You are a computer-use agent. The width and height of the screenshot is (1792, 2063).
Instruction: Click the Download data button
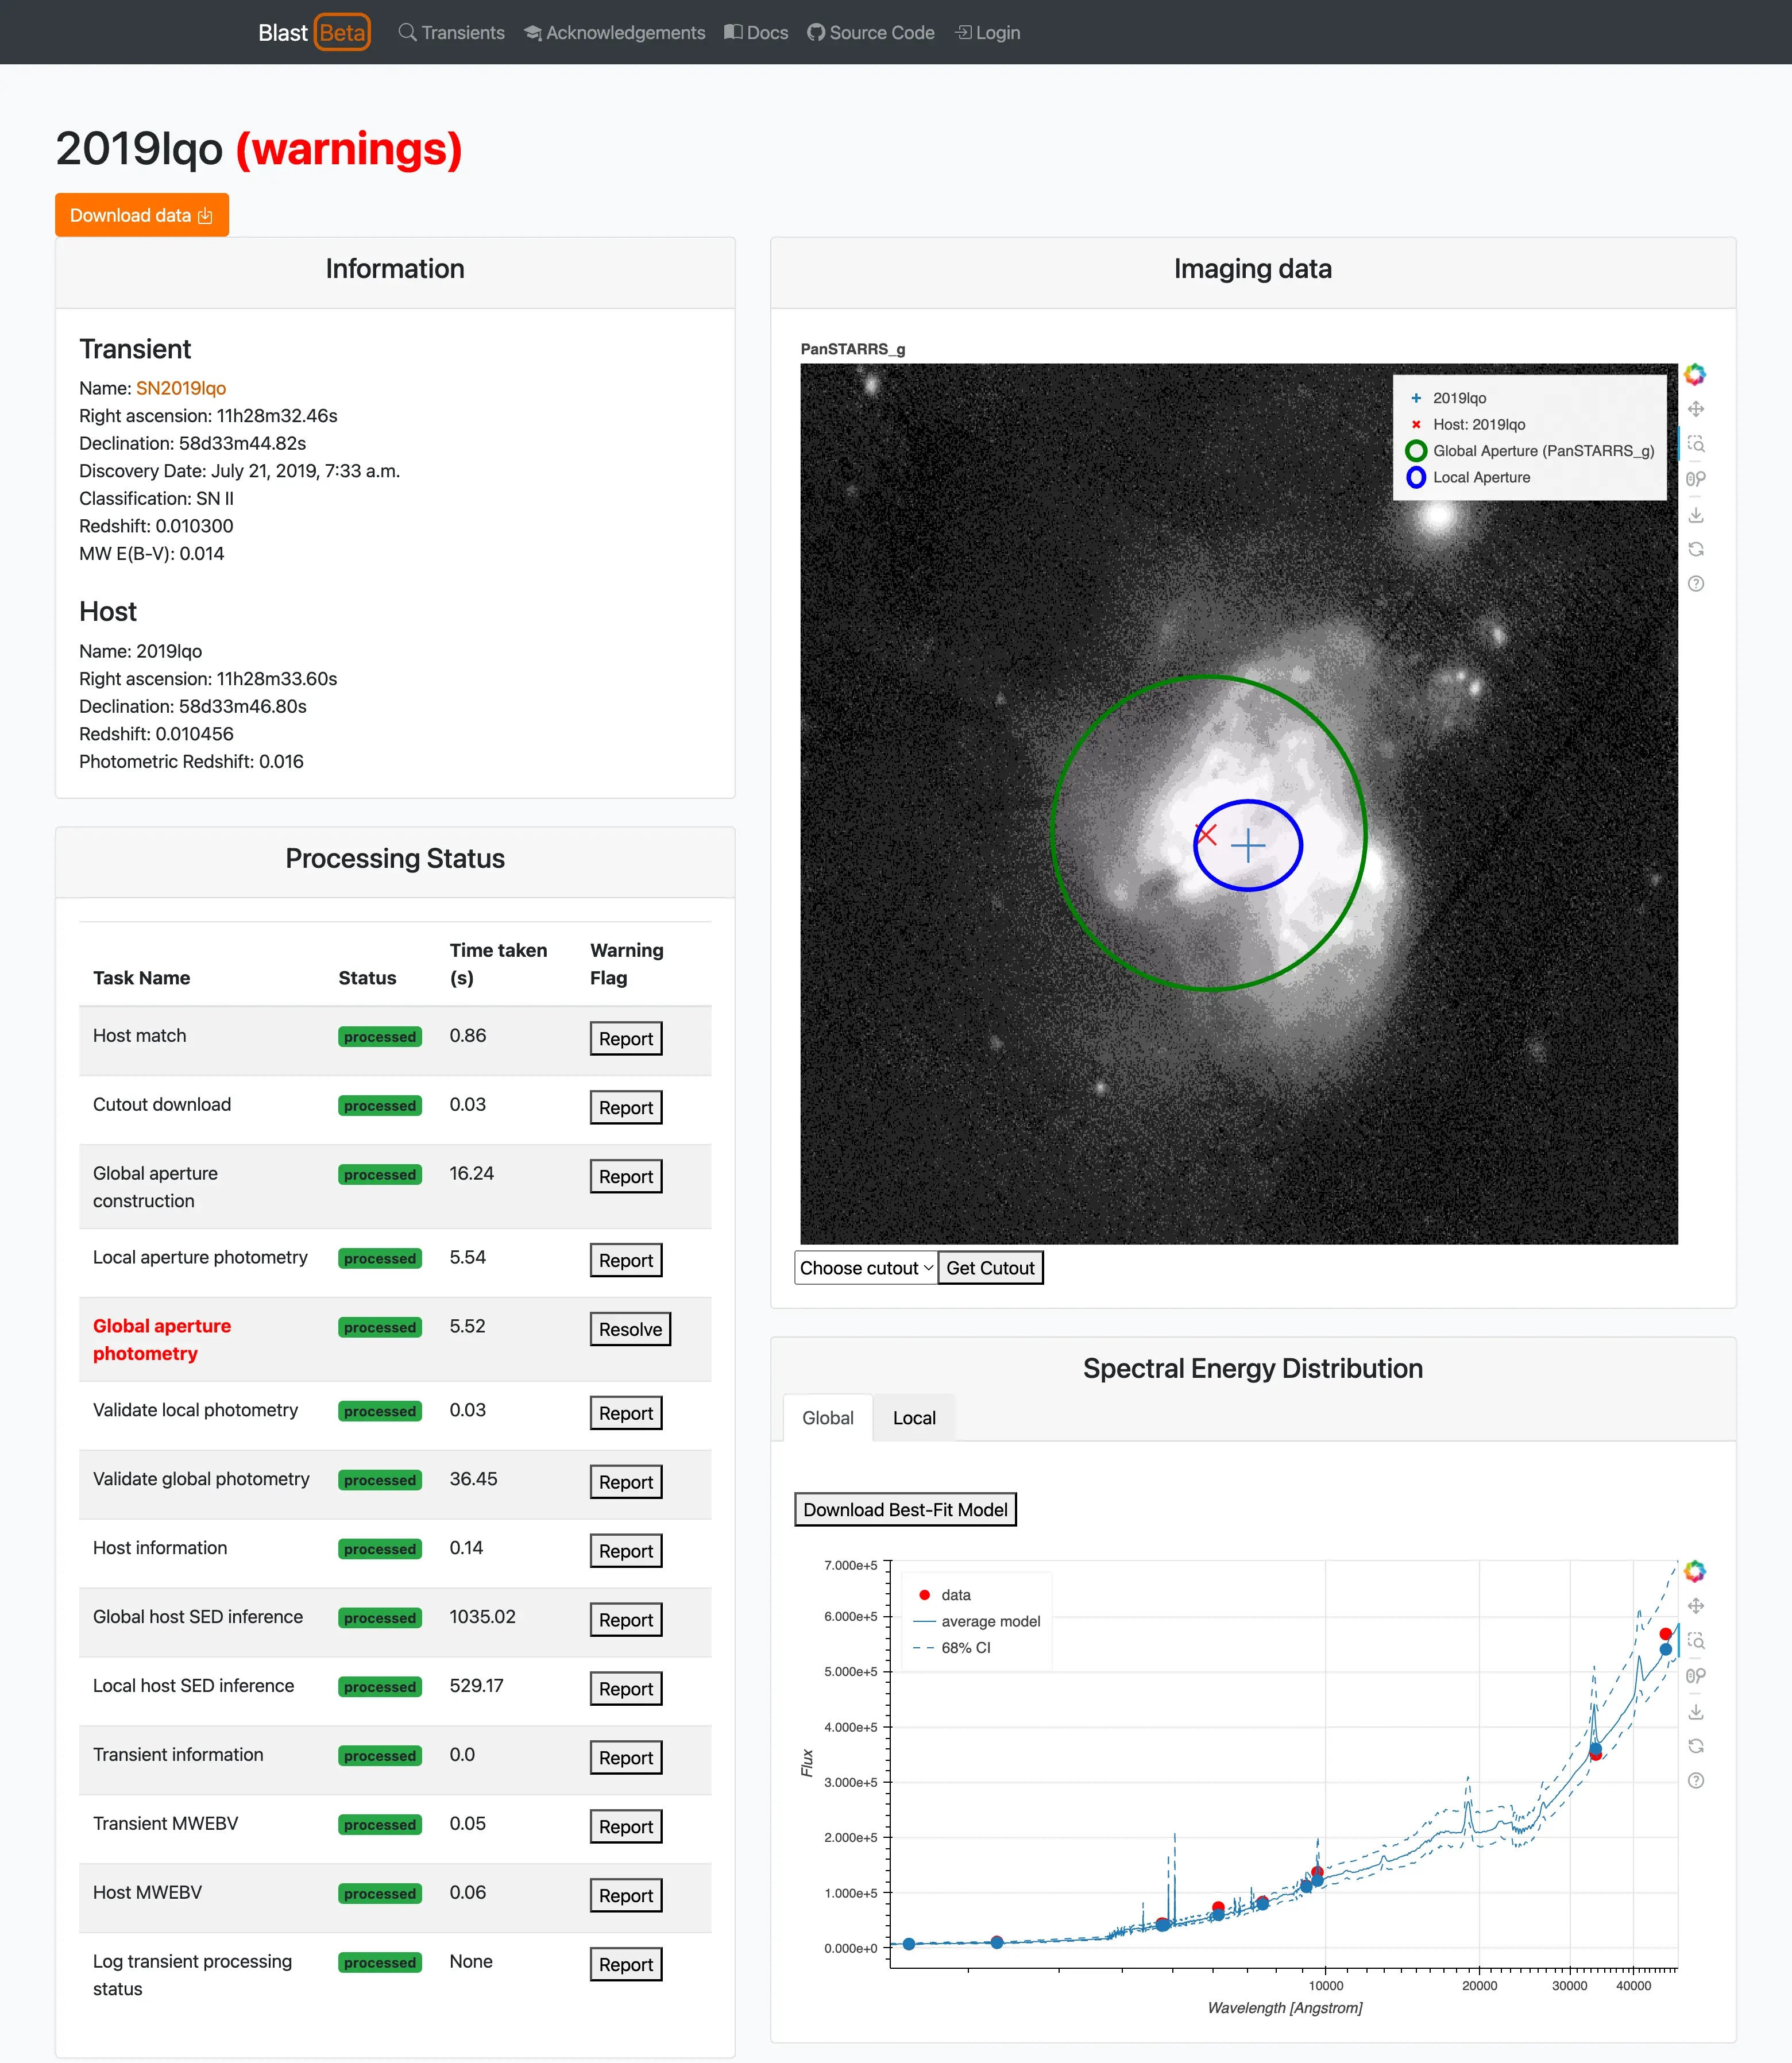[x=142, y=216]
